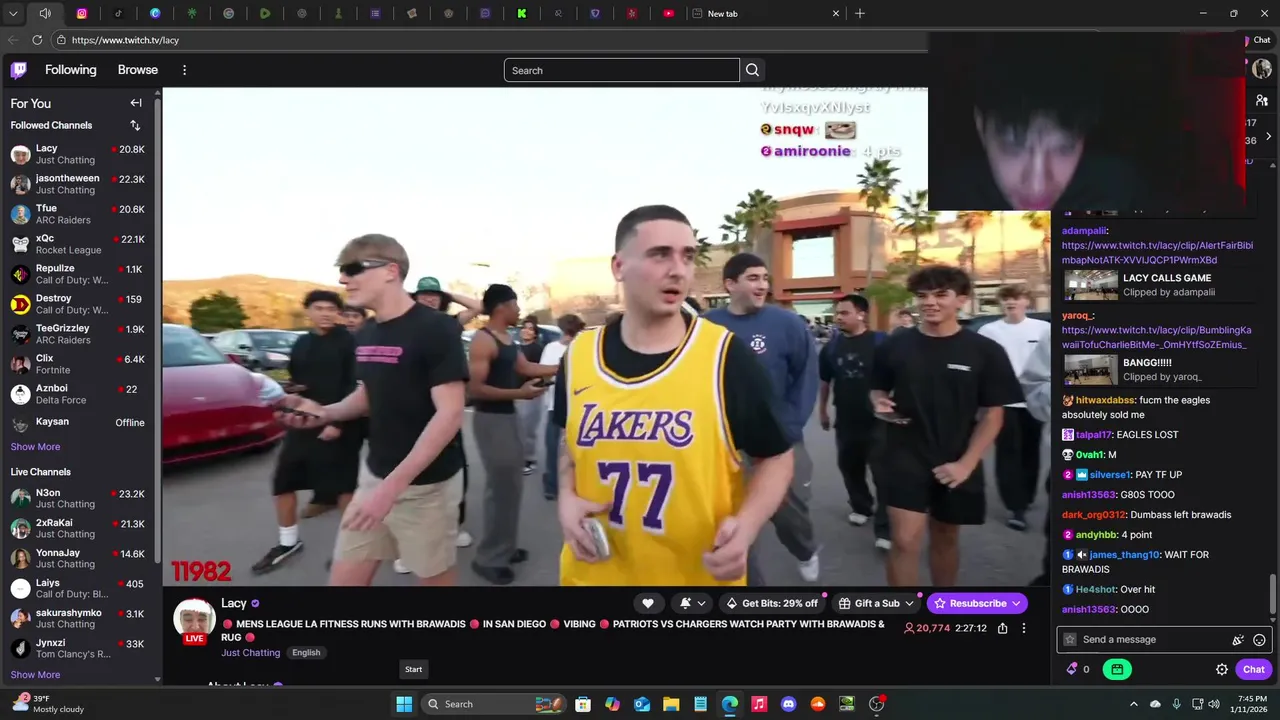Click the magnifier search button
The height and width of the screenshot is (720, 1280).
(x=753, y=70)
